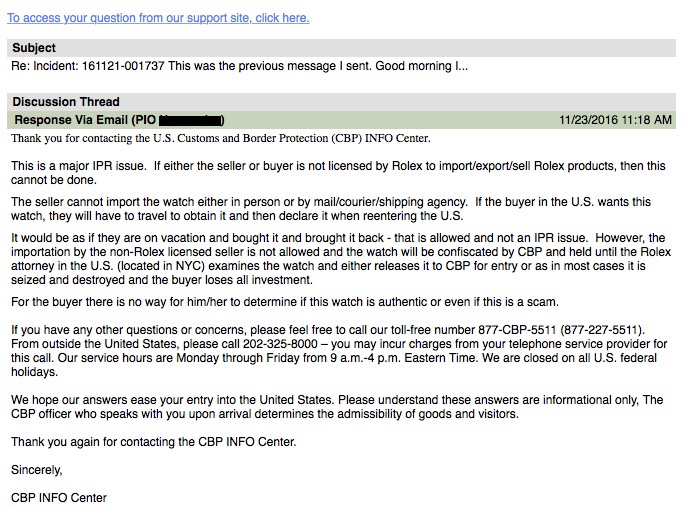Viewport: 698px width, 510px height.
Task: Click the 'Sincerely,' closing text
Action: (x=36, y=468)
